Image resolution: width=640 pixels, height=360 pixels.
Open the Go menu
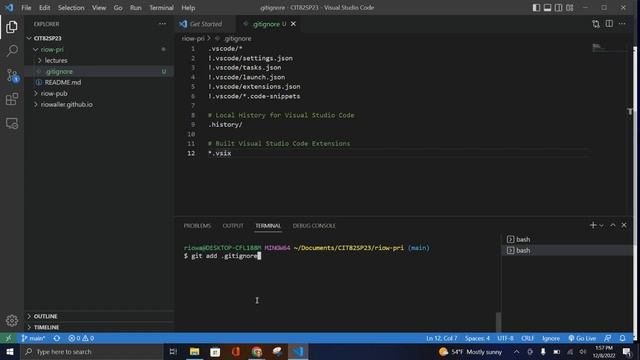point(118,8)
